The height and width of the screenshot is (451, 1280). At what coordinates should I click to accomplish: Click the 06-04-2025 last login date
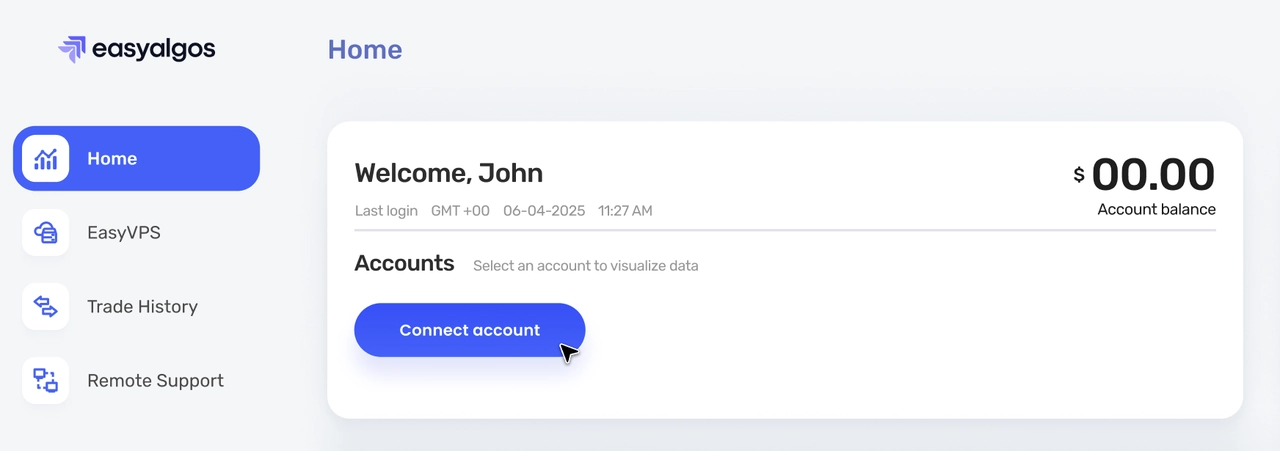(542, 211)
